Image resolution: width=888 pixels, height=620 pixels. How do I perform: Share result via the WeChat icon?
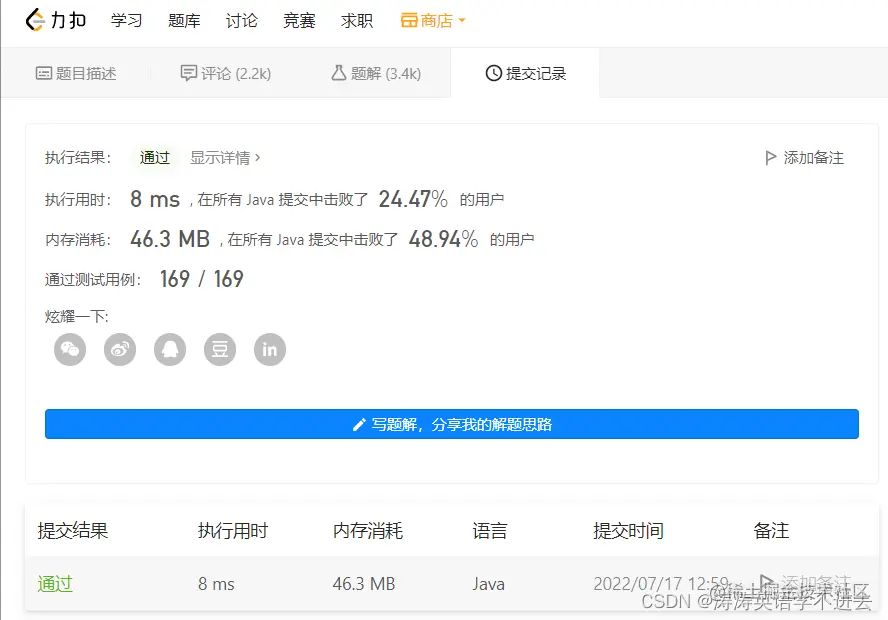tap(70, 350)
